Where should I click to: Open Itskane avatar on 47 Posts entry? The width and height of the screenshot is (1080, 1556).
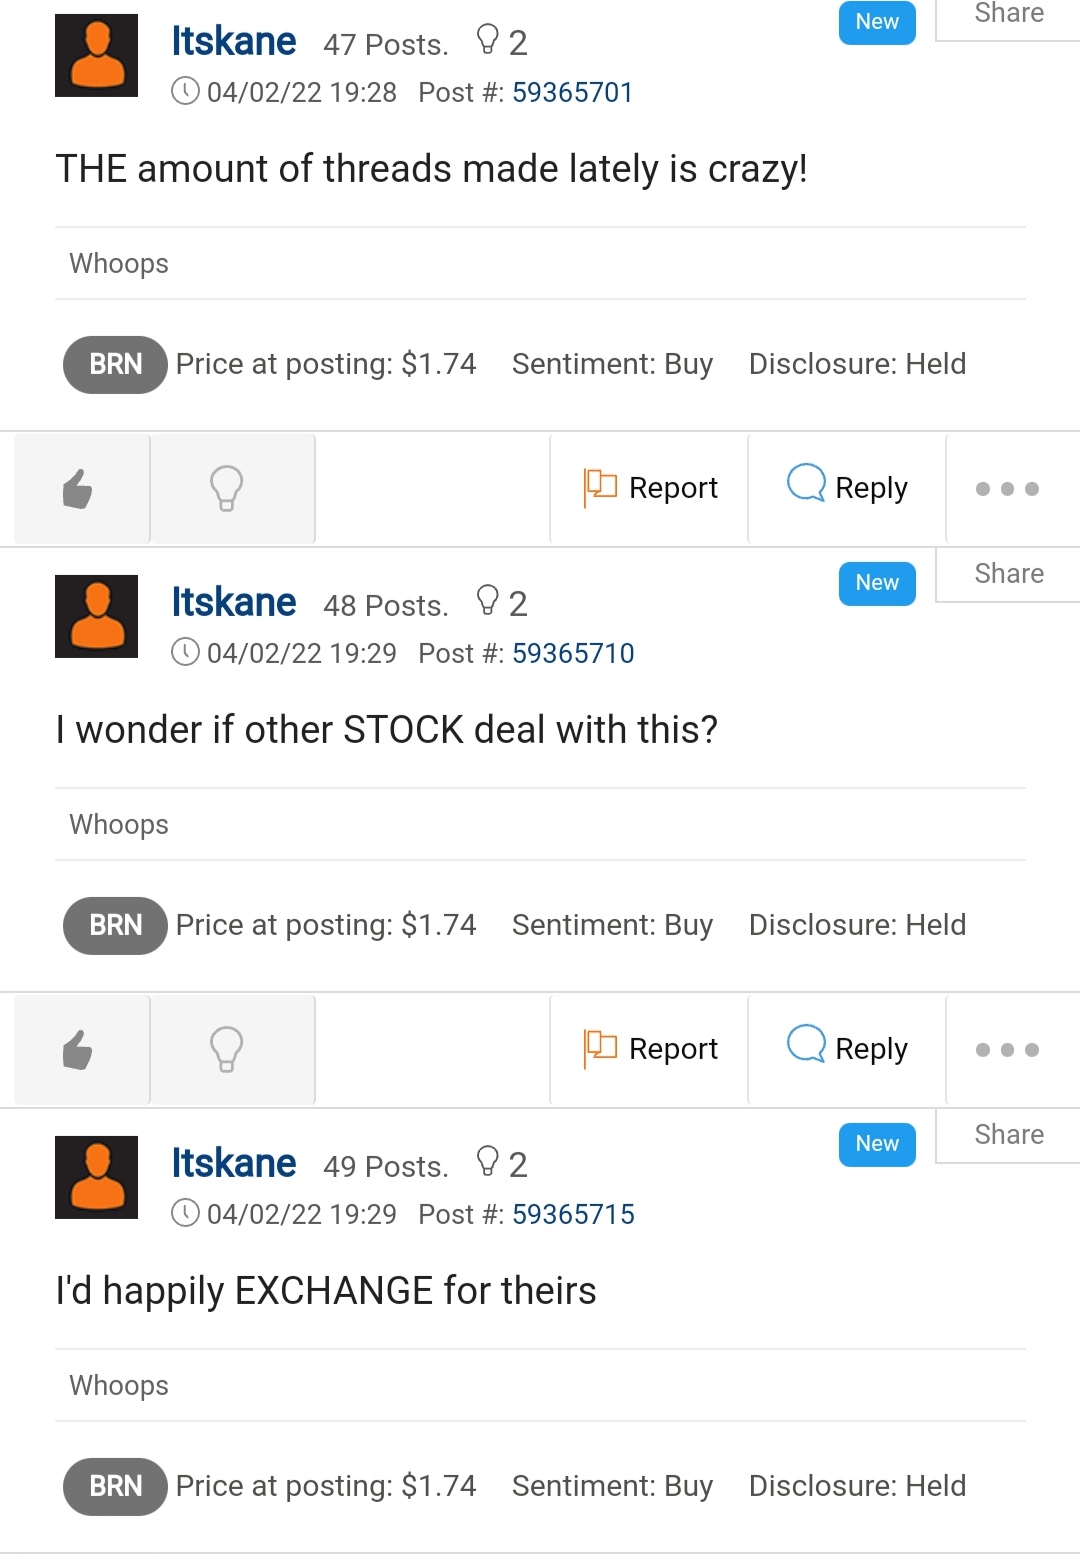tap(96, 55)
